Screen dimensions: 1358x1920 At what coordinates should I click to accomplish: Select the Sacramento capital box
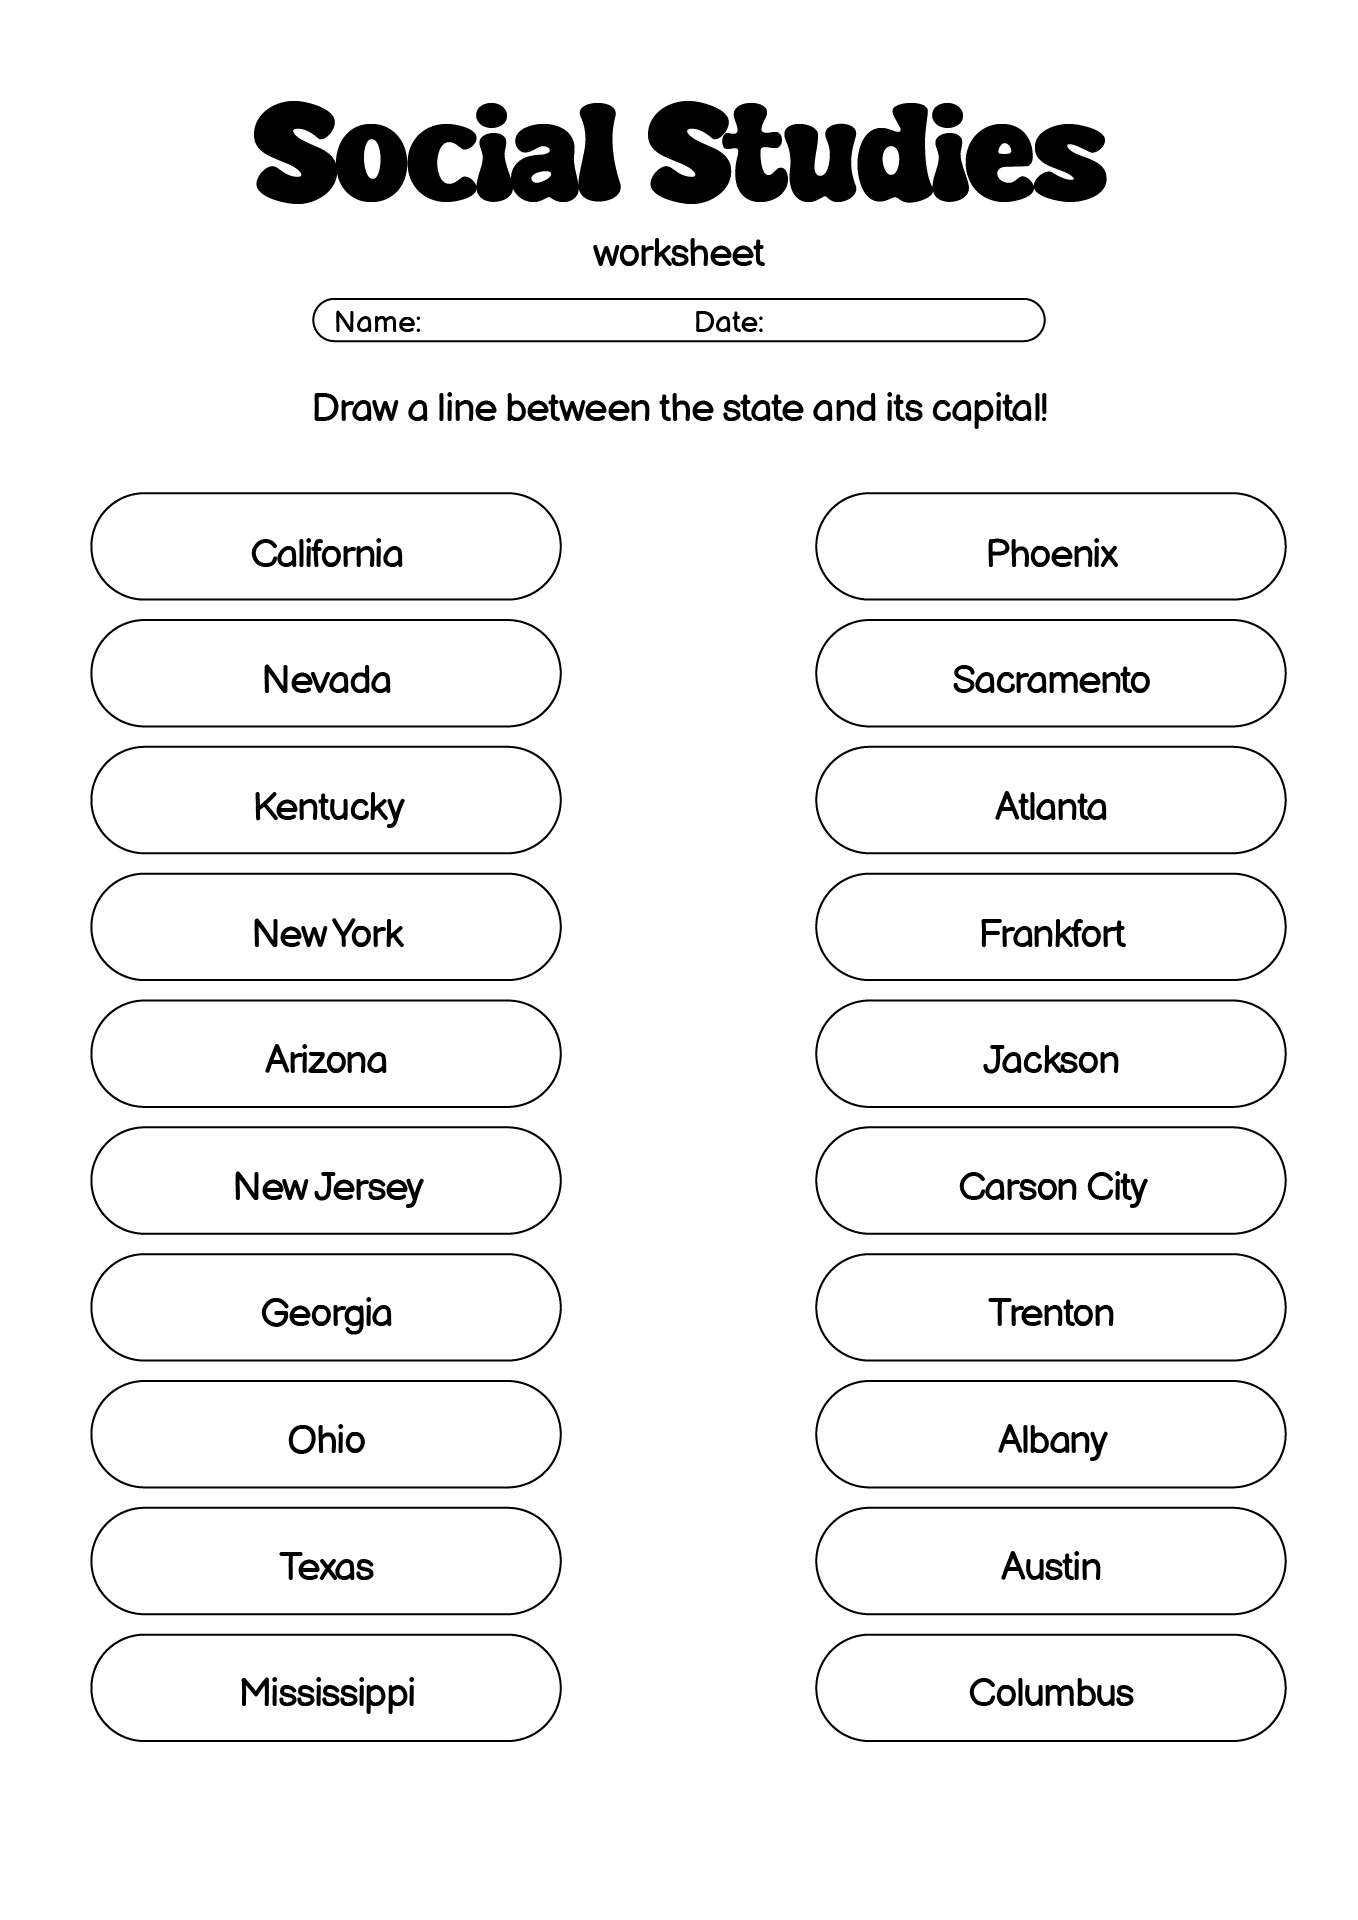pos(1050,674)
